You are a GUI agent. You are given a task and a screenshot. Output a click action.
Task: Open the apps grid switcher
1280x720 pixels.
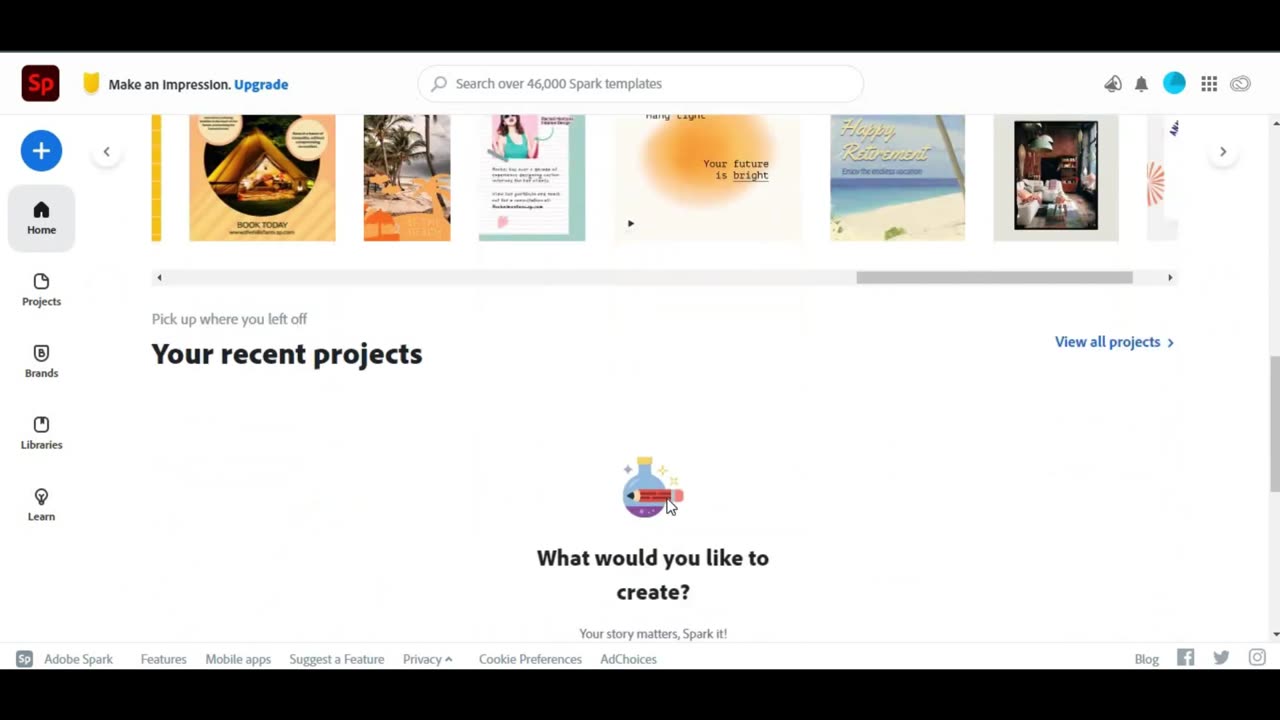(1209, 84)
